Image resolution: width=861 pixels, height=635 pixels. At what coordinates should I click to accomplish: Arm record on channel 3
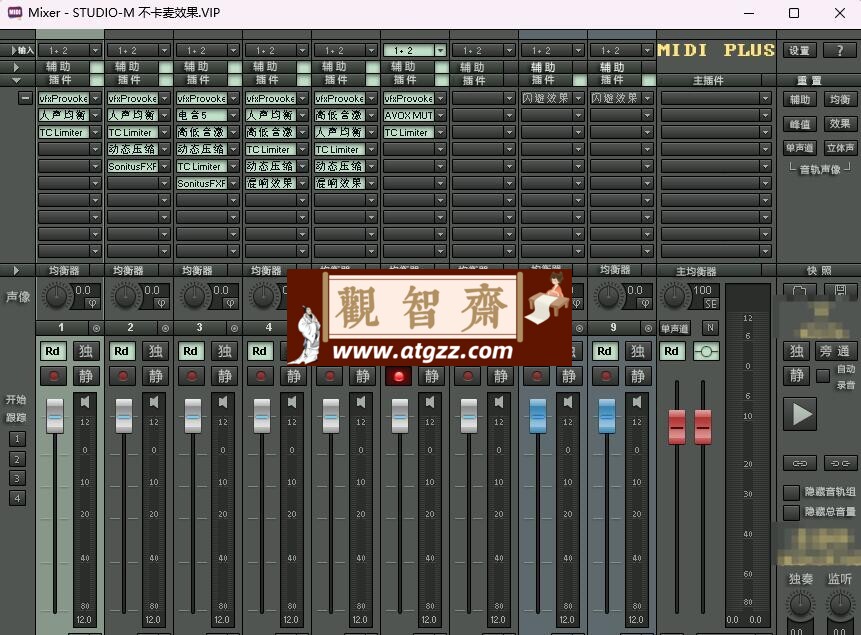click(x=192, y=376)
